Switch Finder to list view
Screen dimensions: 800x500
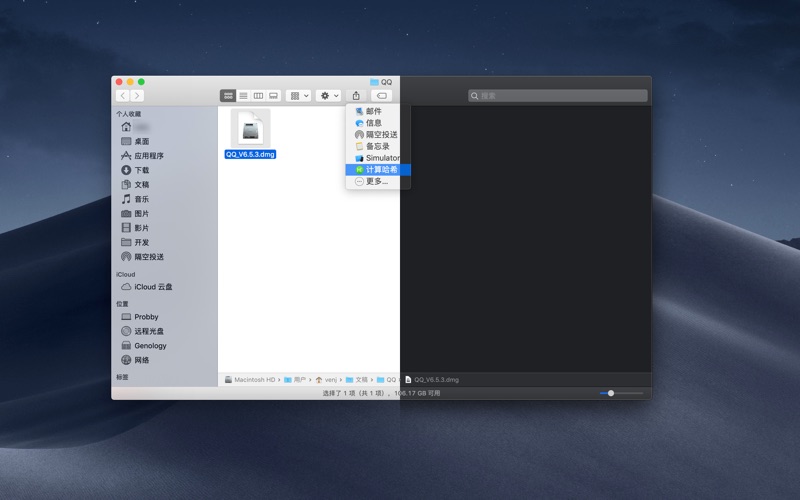pos(243,96)
